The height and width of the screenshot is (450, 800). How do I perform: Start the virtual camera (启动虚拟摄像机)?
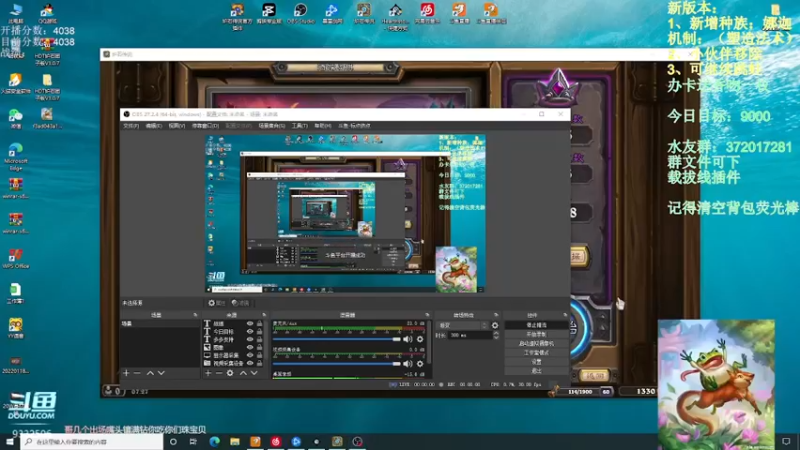[x=536, y=343]
